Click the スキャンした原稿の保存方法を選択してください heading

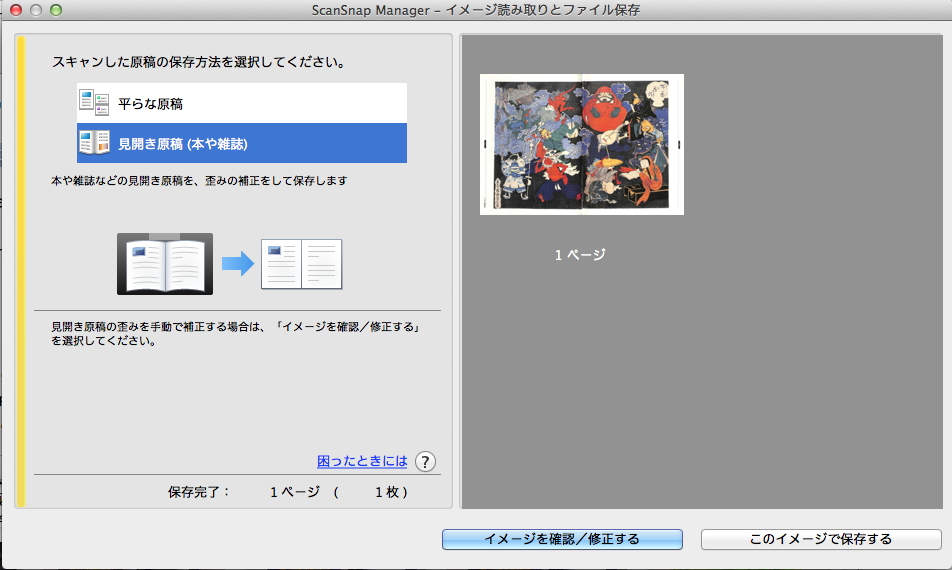[x=199, y=62]
